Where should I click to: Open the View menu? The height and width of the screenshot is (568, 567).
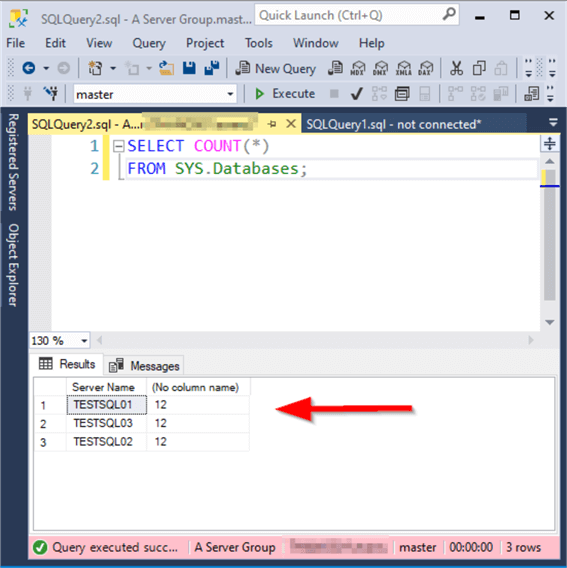click(x=99, y=43)
